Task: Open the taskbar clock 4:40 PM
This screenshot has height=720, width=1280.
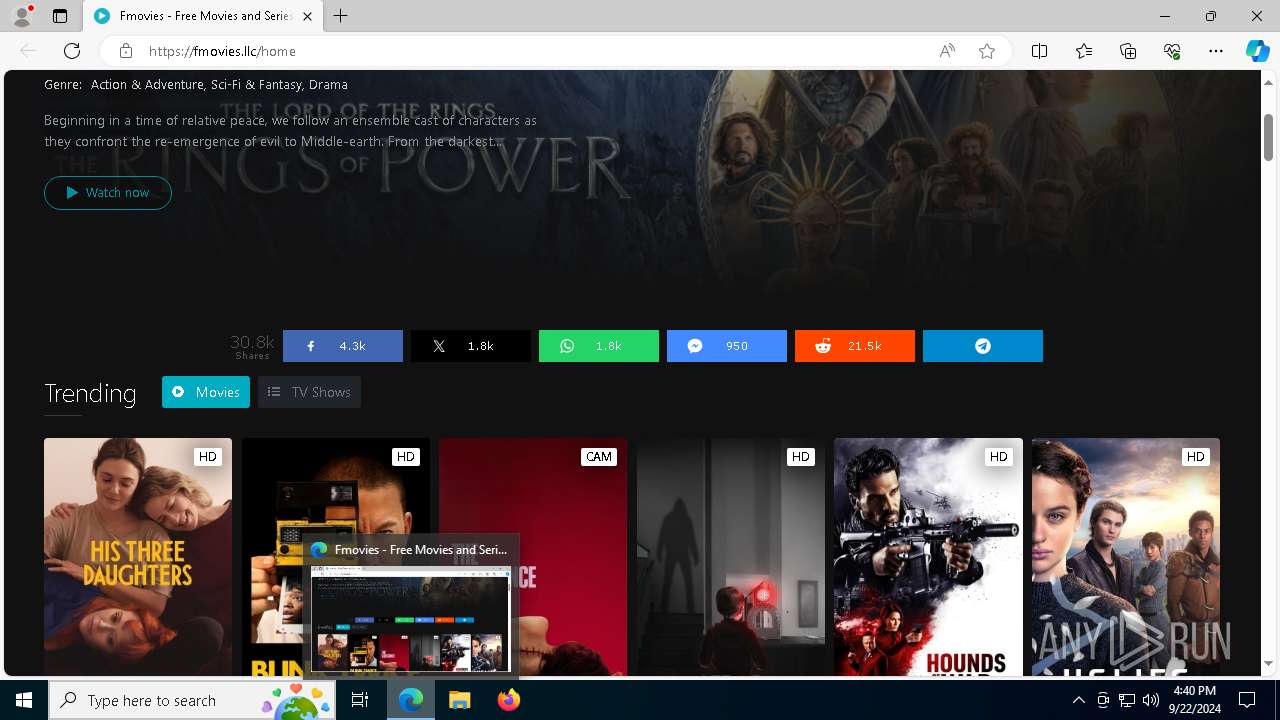Action: [x=1195, y=700]
